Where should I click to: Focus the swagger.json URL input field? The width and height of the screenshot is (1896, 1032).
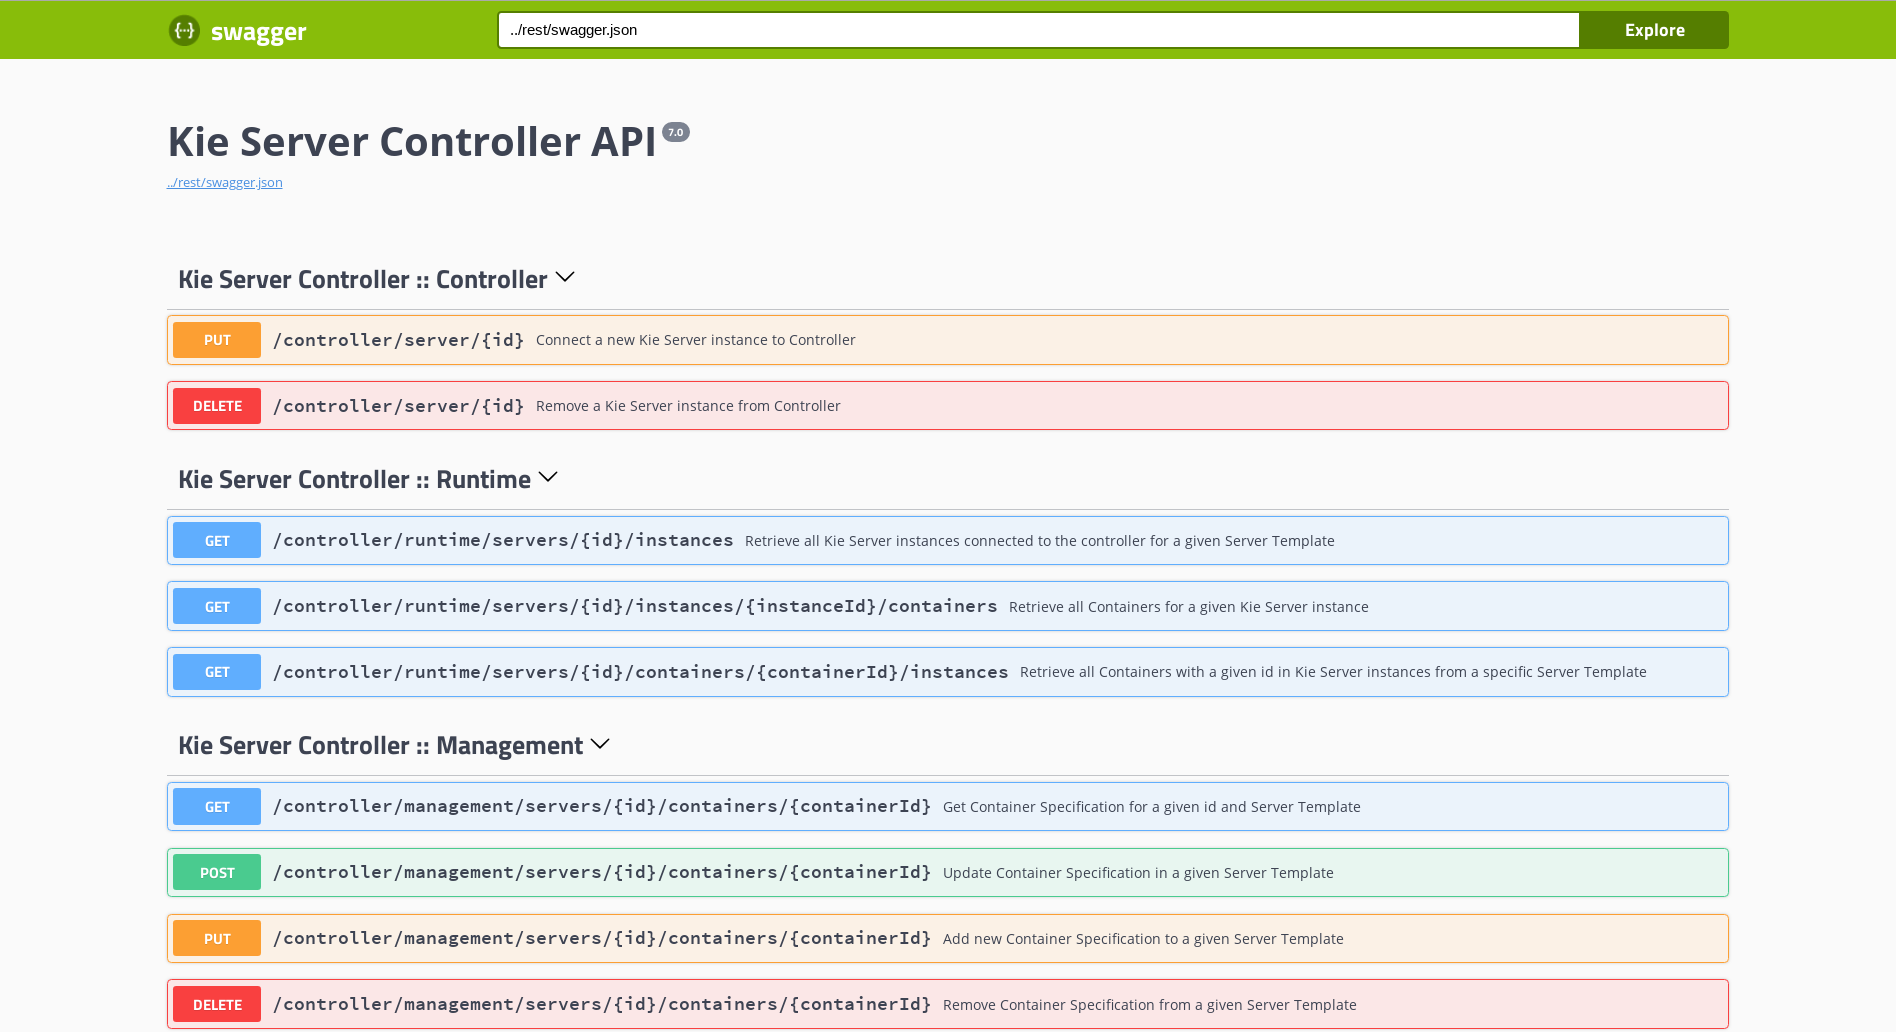(x=1037, y=30)
